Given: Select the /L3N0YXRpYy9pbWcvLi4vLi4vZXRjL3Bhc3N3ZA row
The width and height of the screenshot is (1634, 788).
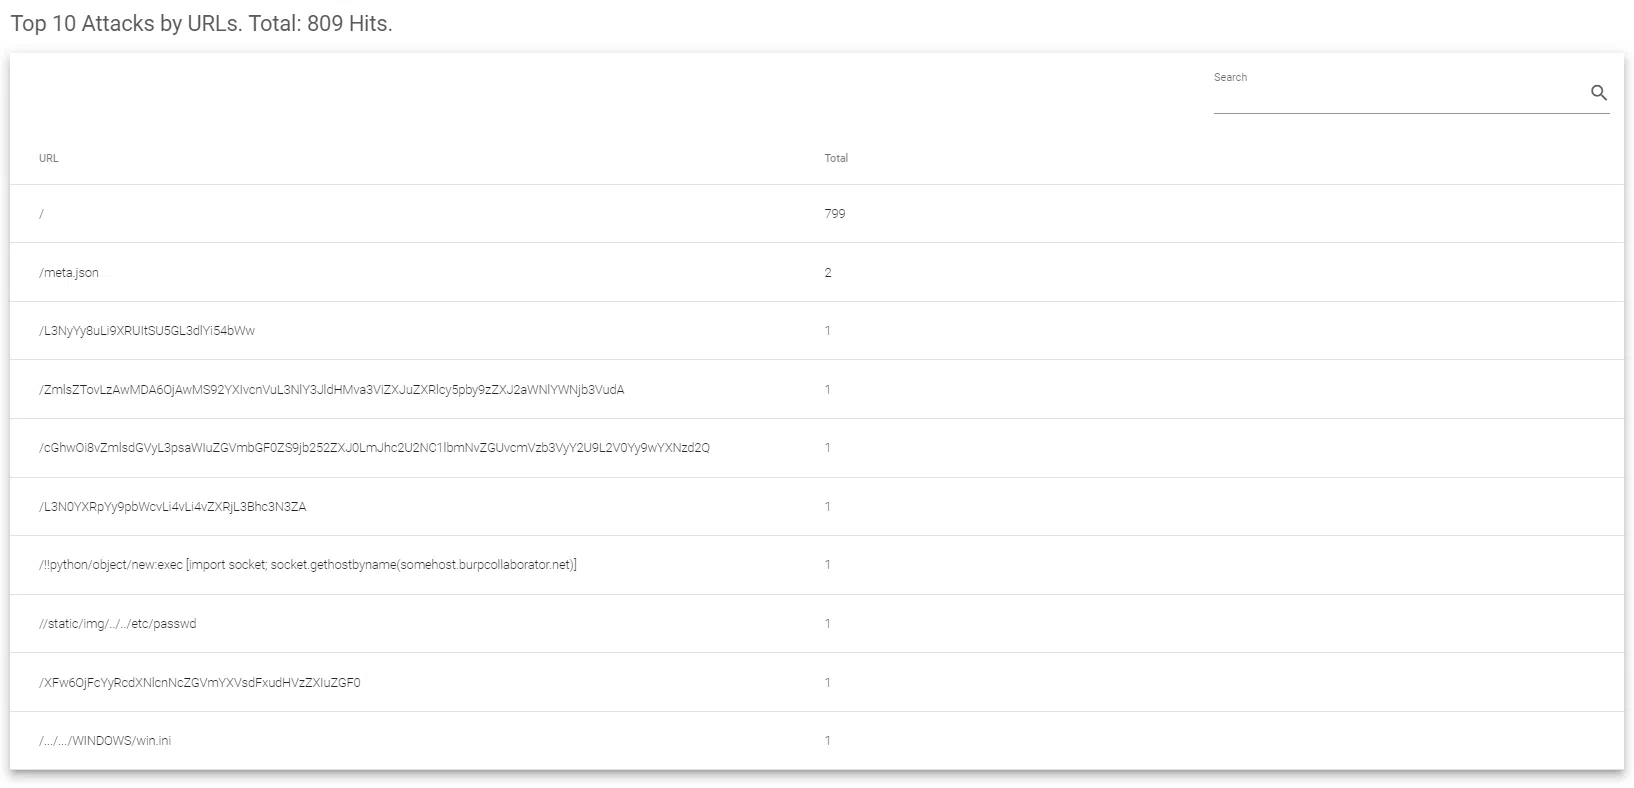Looking at the screenshot, I should [x=173, y=507].
